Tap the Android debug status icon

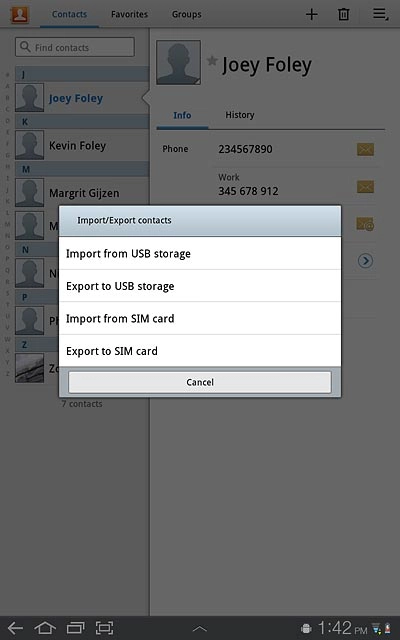(306, 629)
